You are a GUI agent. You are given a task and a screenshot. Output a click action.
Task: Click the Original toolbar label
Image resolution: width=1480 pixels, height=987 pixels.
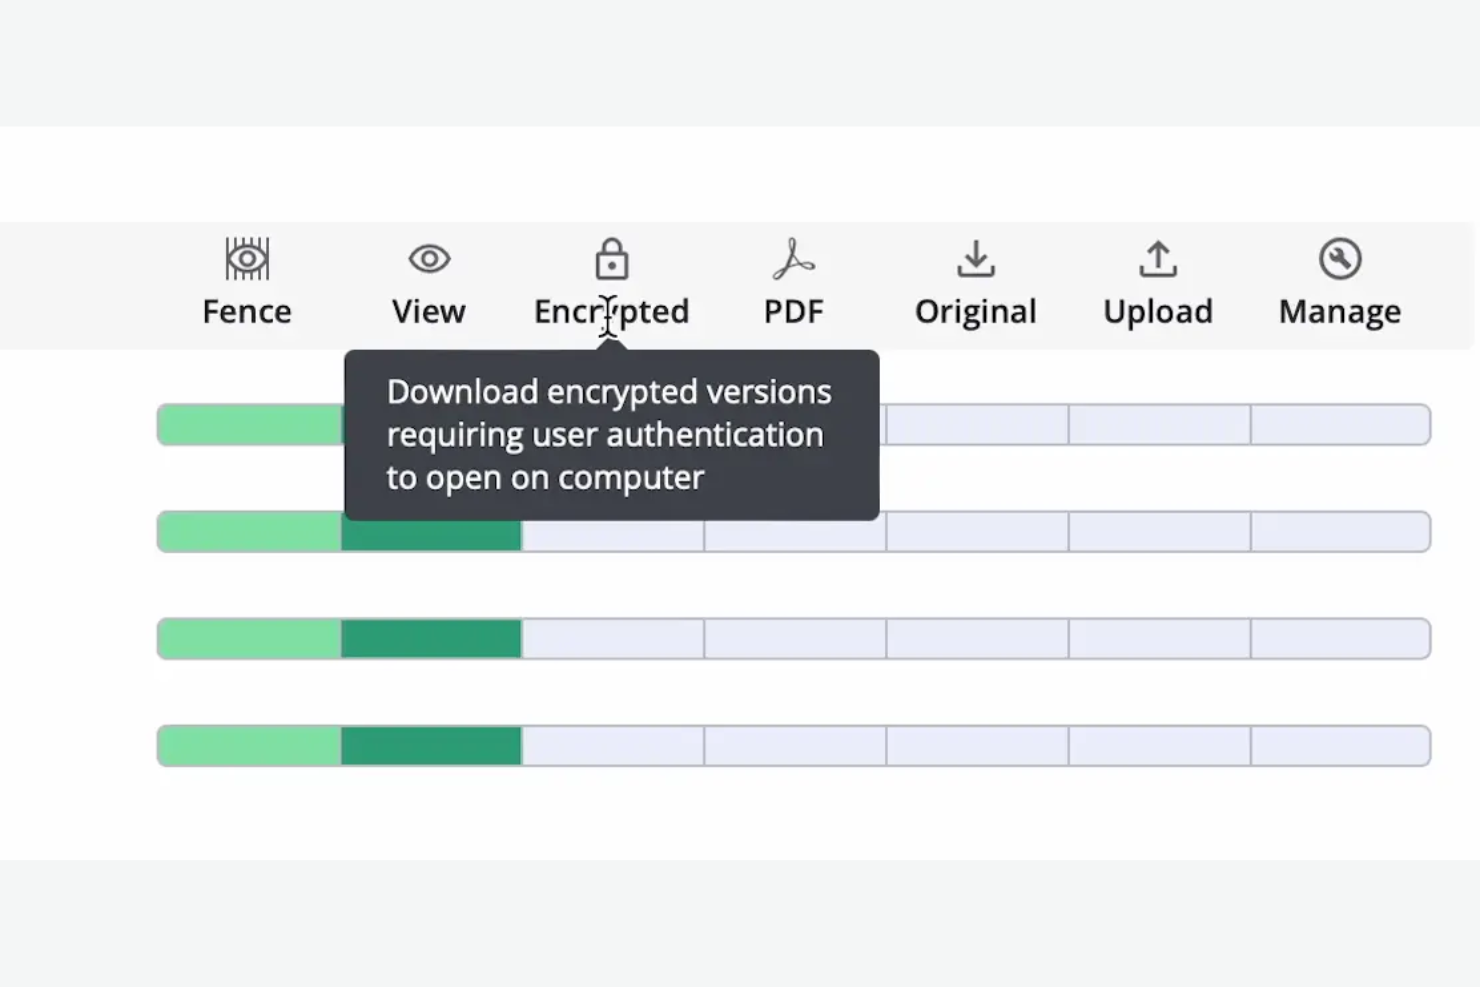(x=975, y=311)
